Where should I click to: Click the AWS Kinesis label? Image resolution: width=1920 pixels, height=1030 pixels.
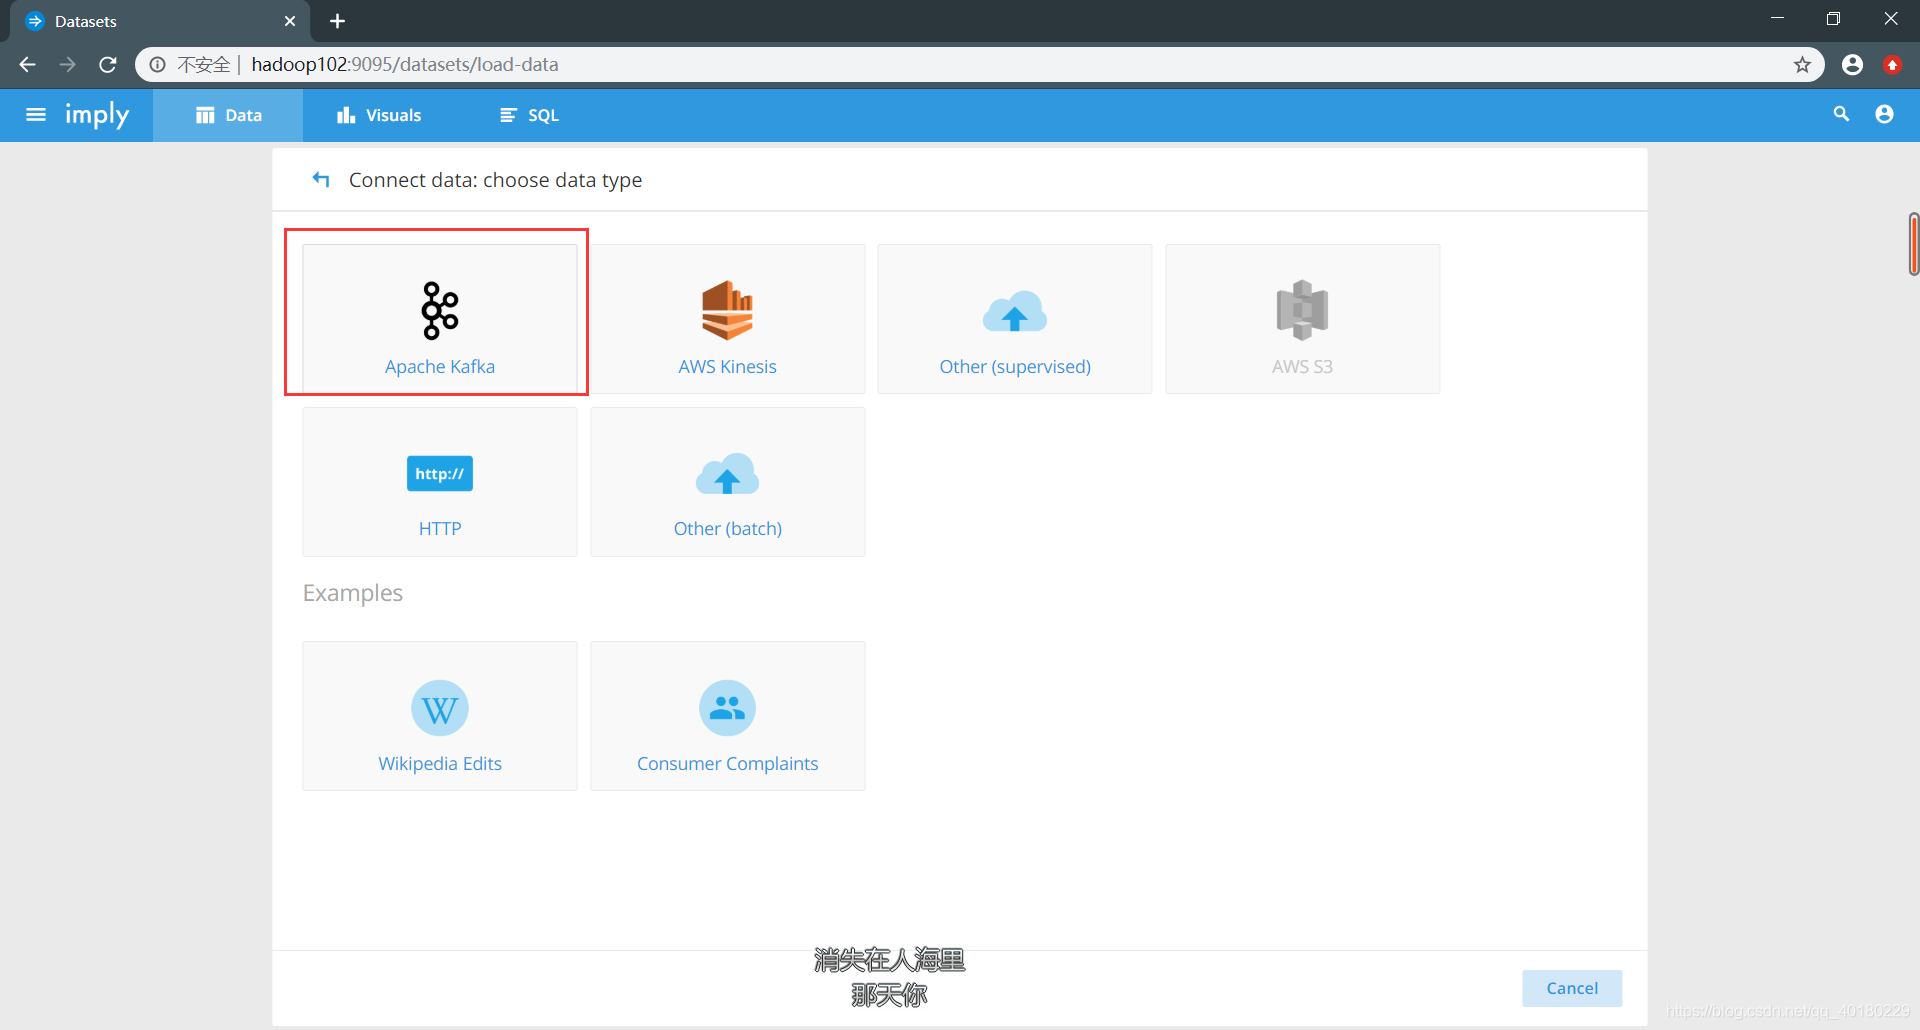point(727,367)
